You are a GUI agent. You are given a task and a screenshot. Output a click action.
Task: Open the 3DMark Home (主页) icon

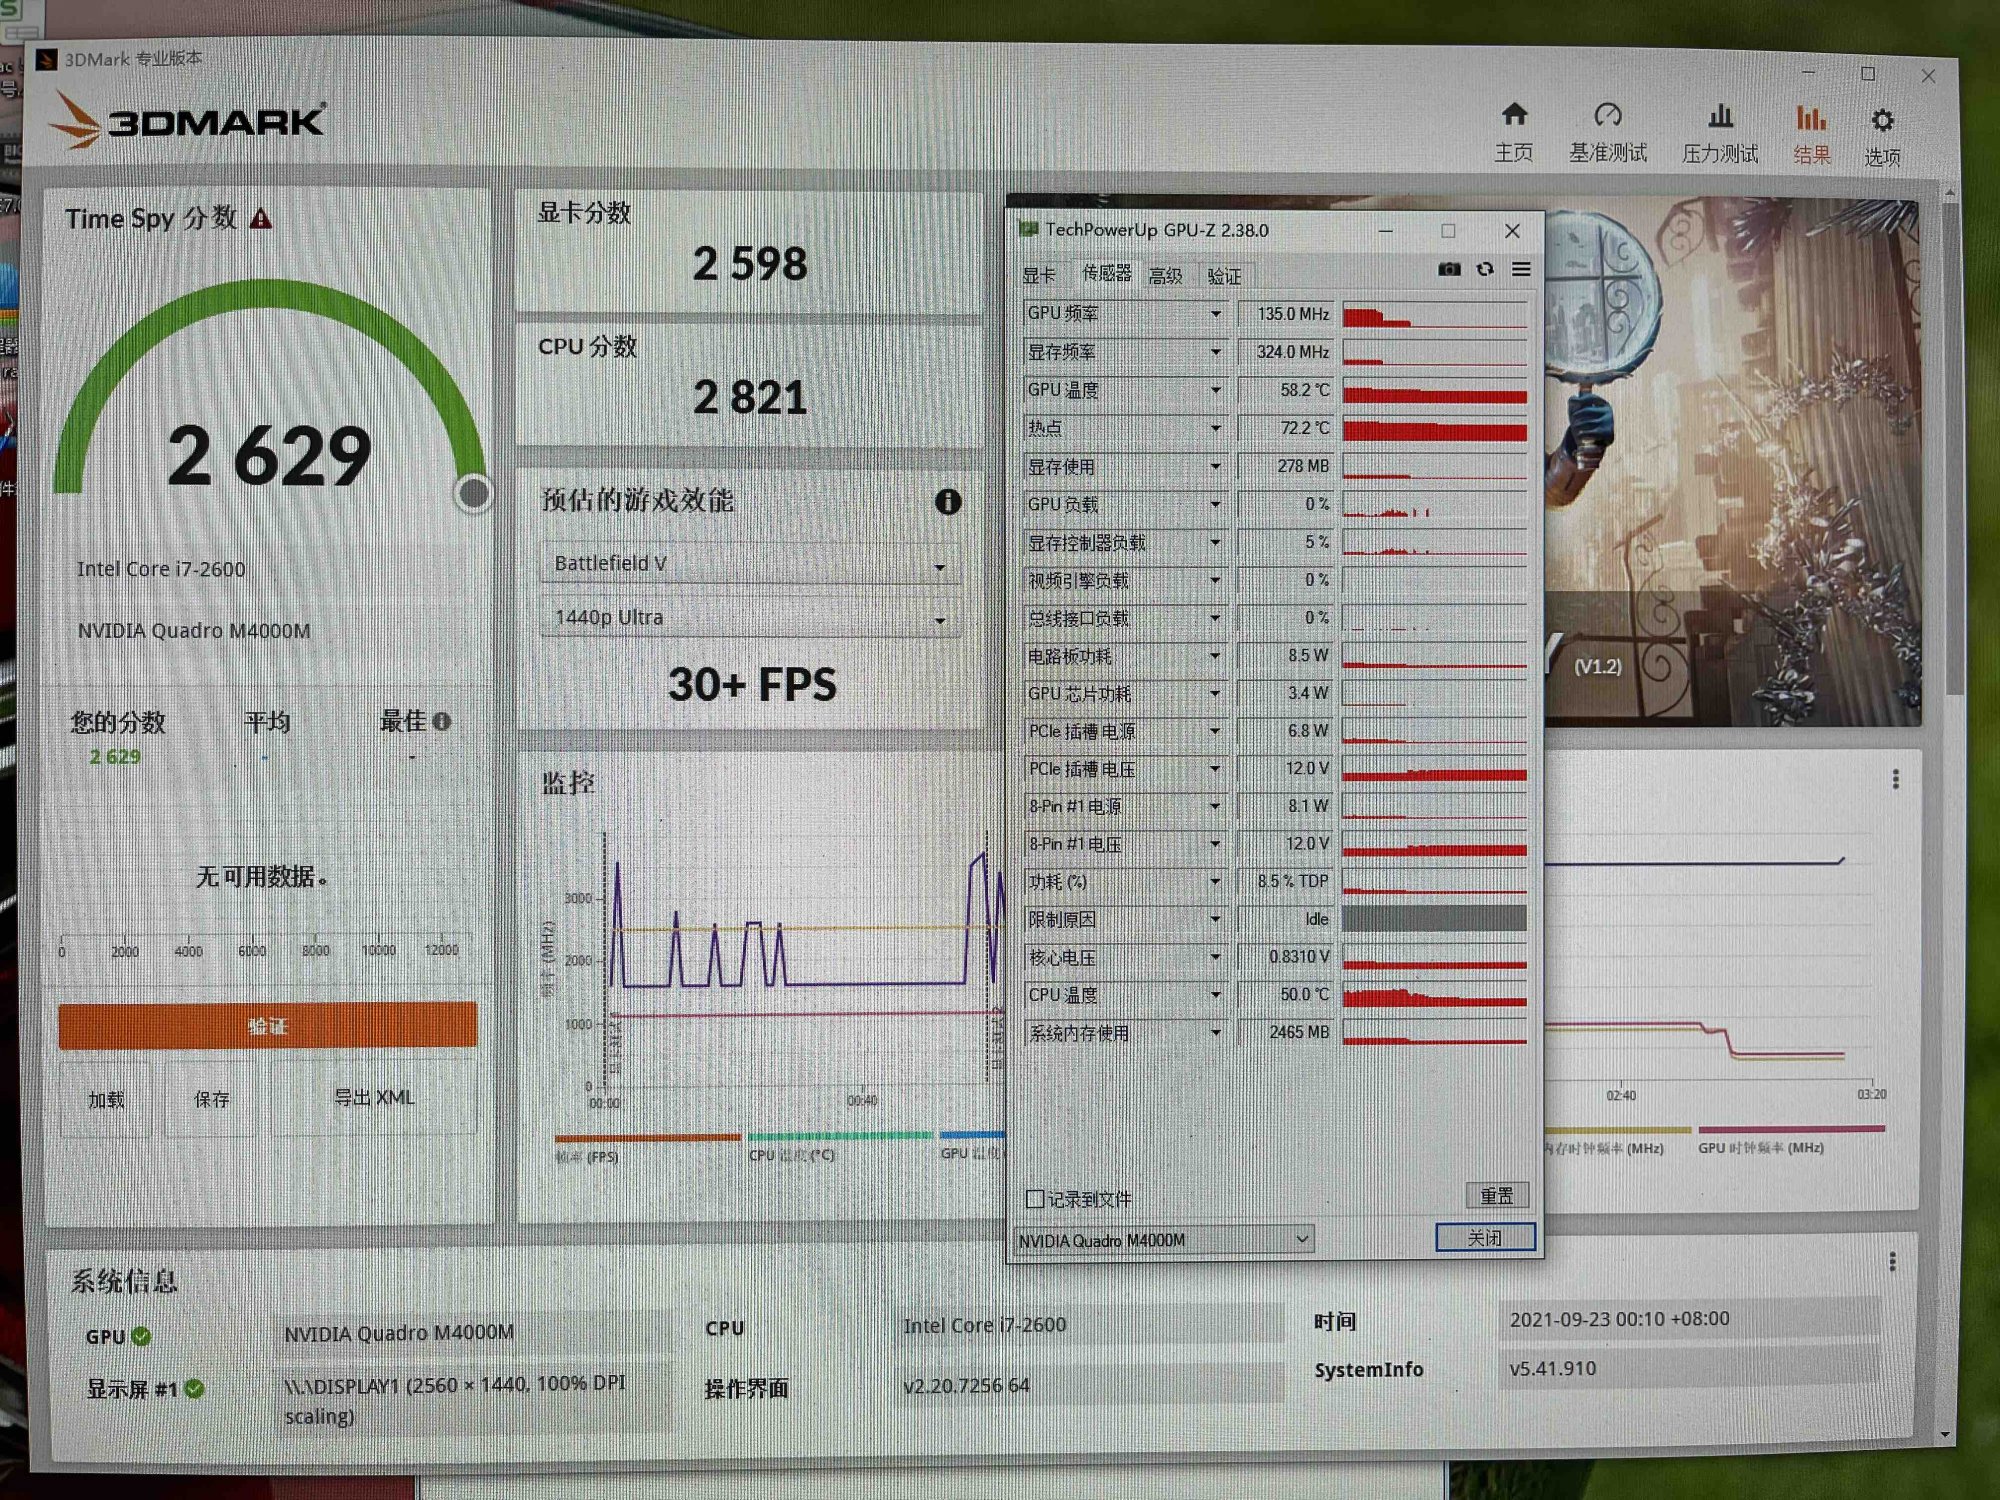(x=1514, y=116)
